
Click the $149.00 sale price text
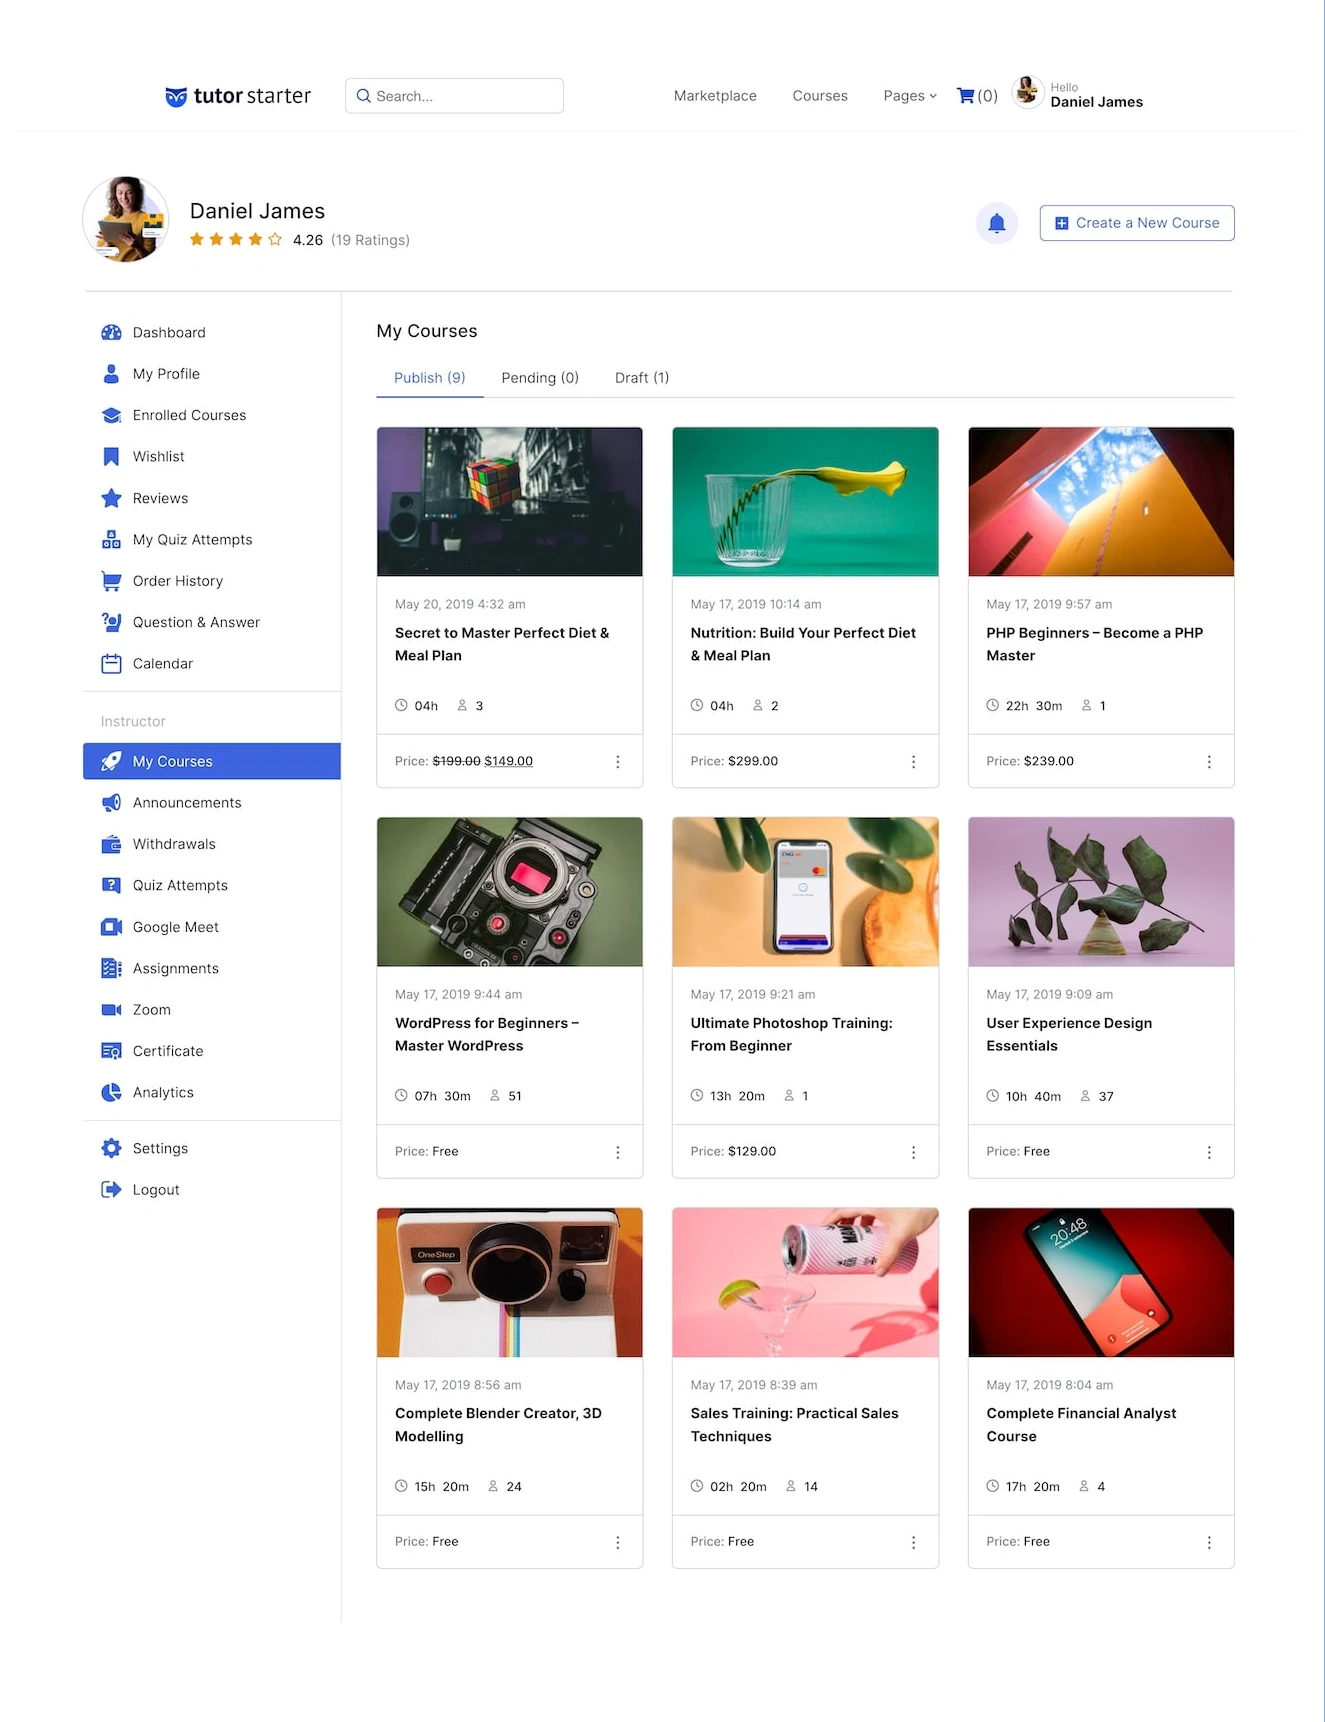pos(508,761)
